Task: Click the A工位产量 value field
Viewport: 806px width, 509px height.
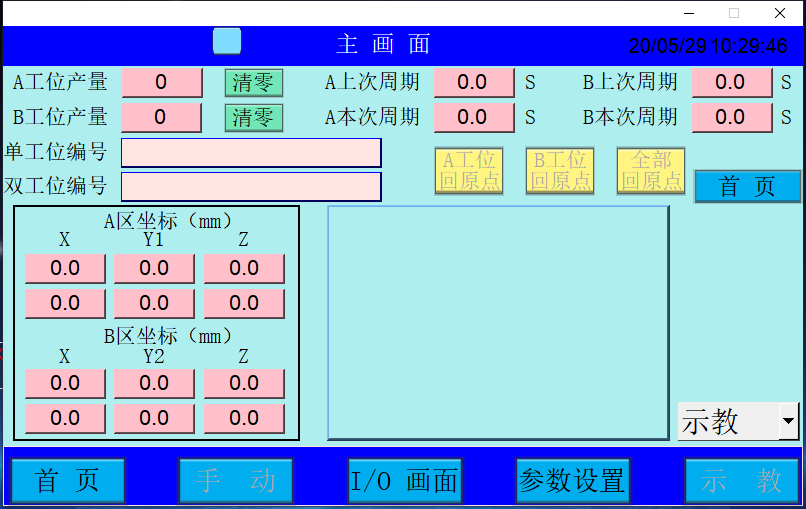Action: pyautogui.click(x=161, y=82)
